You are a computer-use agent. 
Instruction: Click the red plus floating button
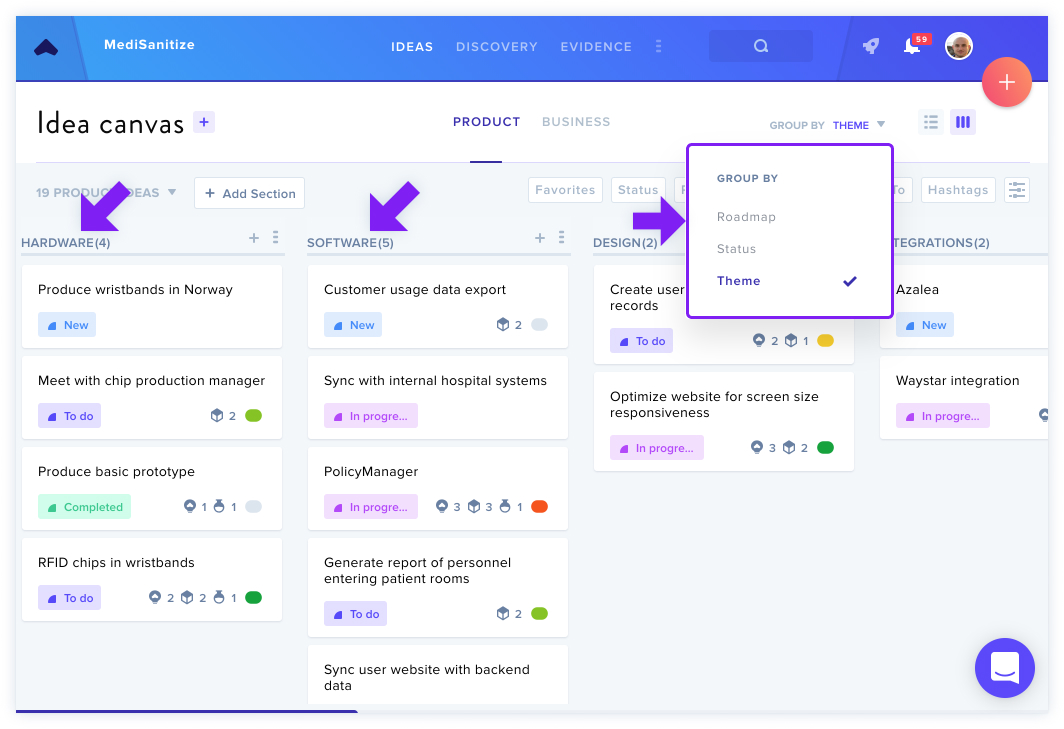[1006, 82]
